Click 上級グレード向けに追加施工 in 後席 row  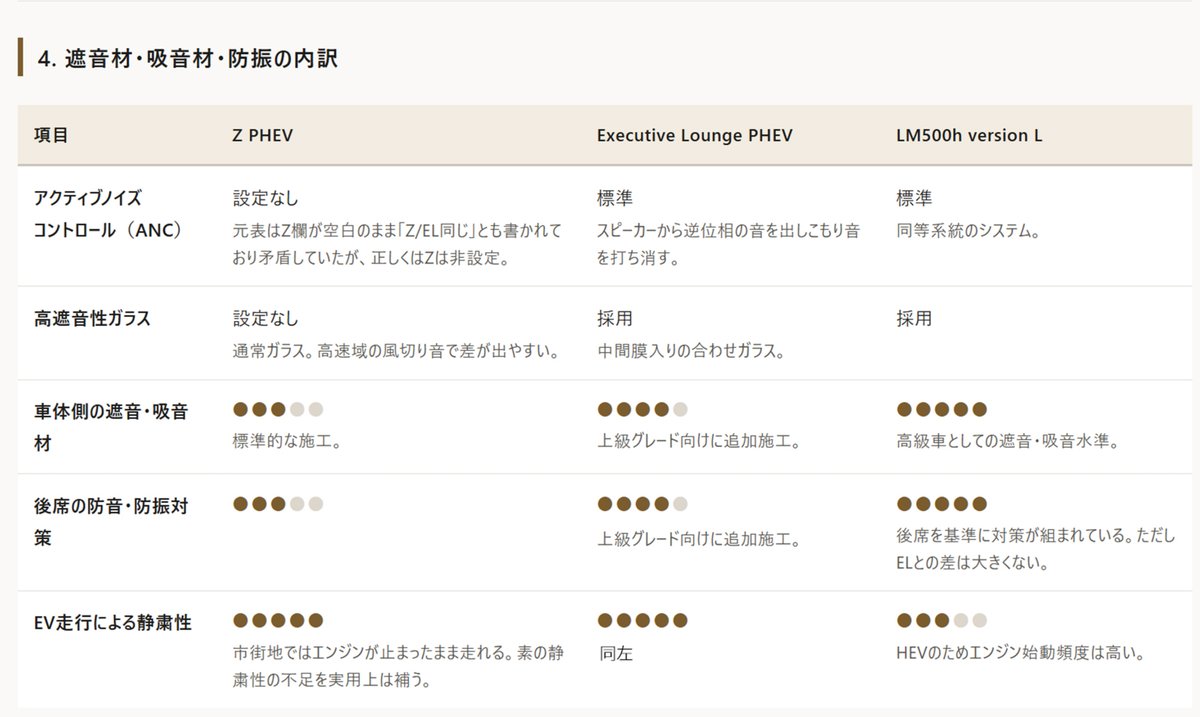click(x=700, y=540)
